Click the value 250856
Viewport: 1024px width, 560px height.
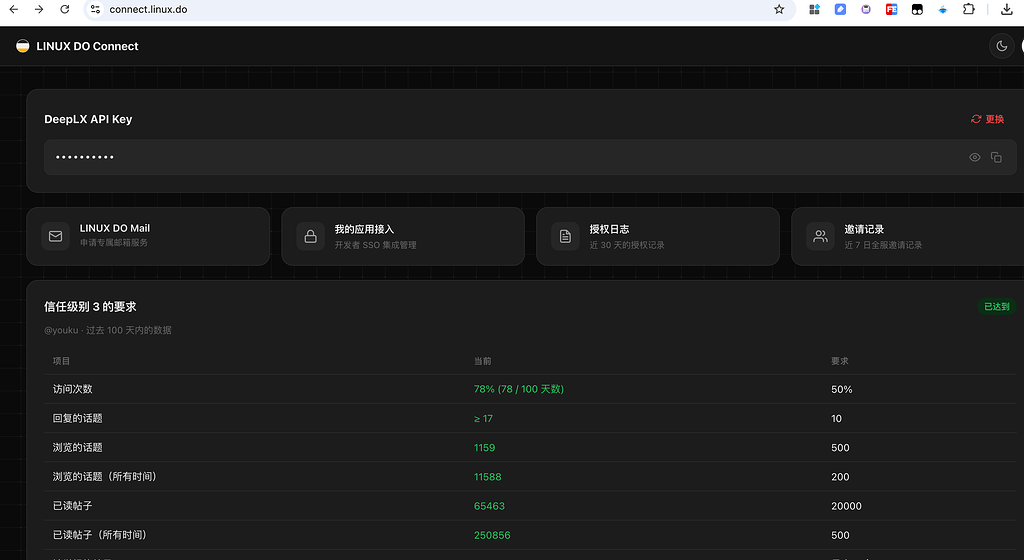492,535
